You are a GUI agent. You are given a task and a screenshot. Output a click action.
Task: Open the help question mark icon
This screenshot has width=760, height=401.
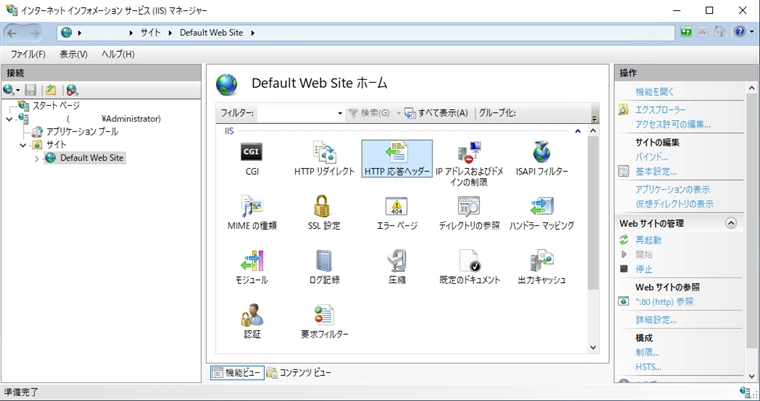(x=740, y=32)
